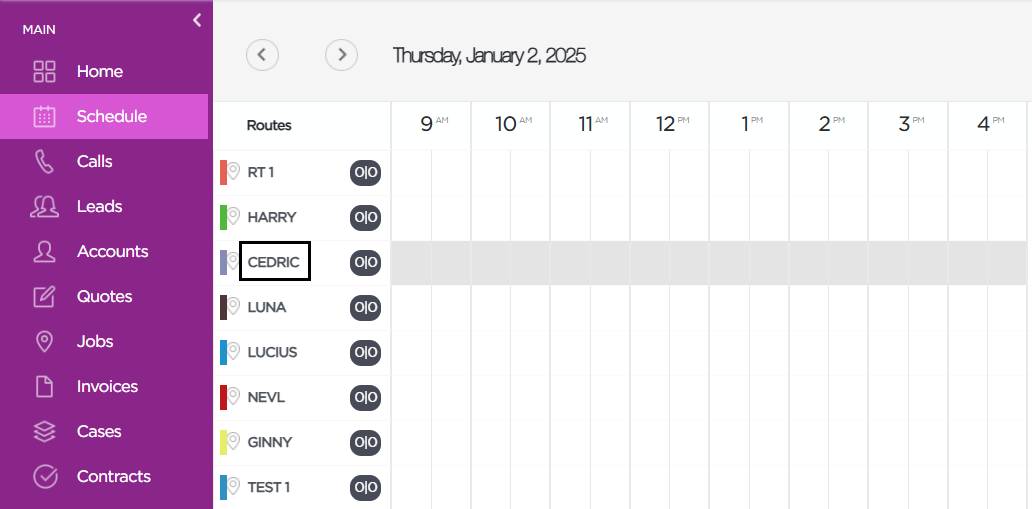Click the Home grid icon
The width and height of the screenshot is (1032, 509).
coord(44,71)
